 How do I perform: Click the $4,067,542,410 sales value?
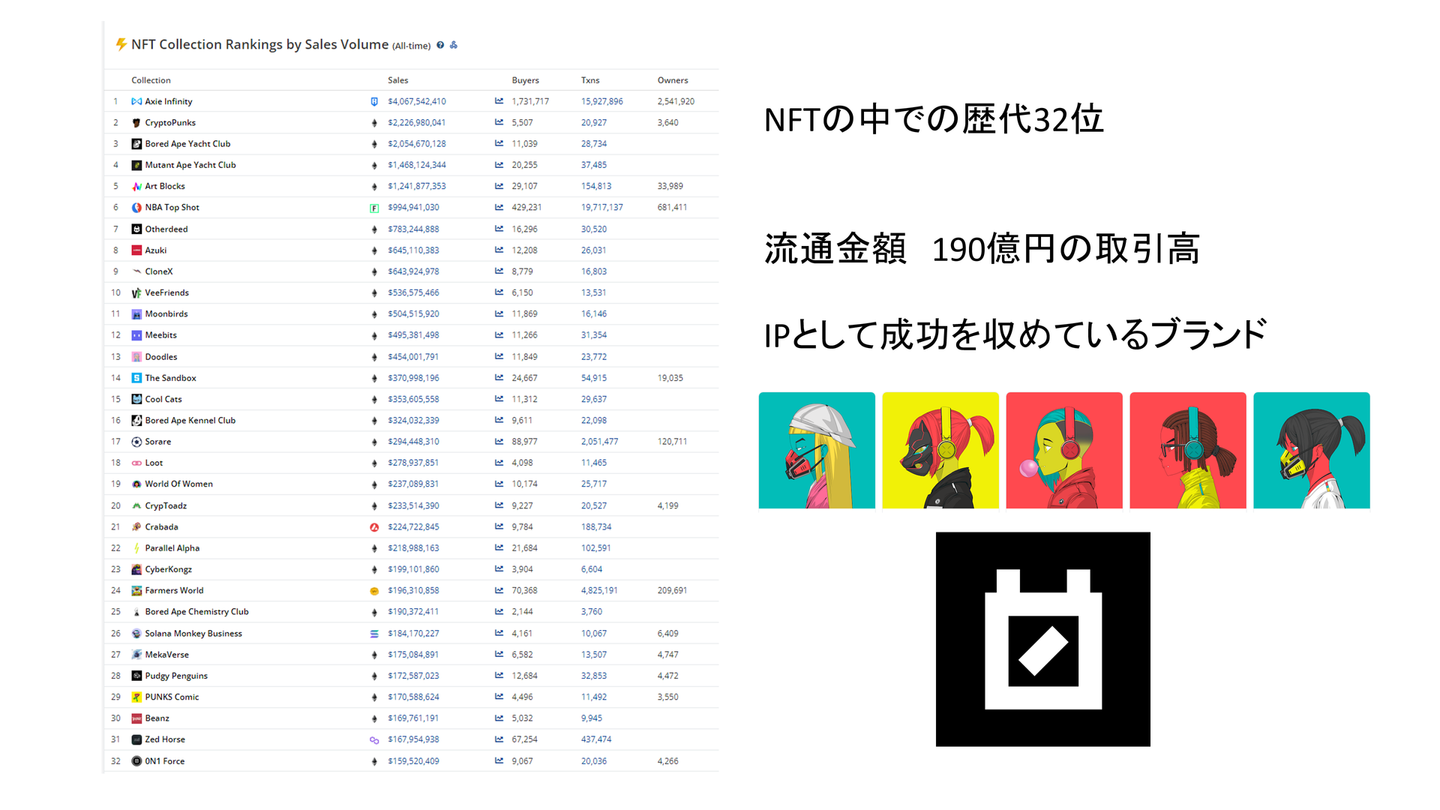417,101
